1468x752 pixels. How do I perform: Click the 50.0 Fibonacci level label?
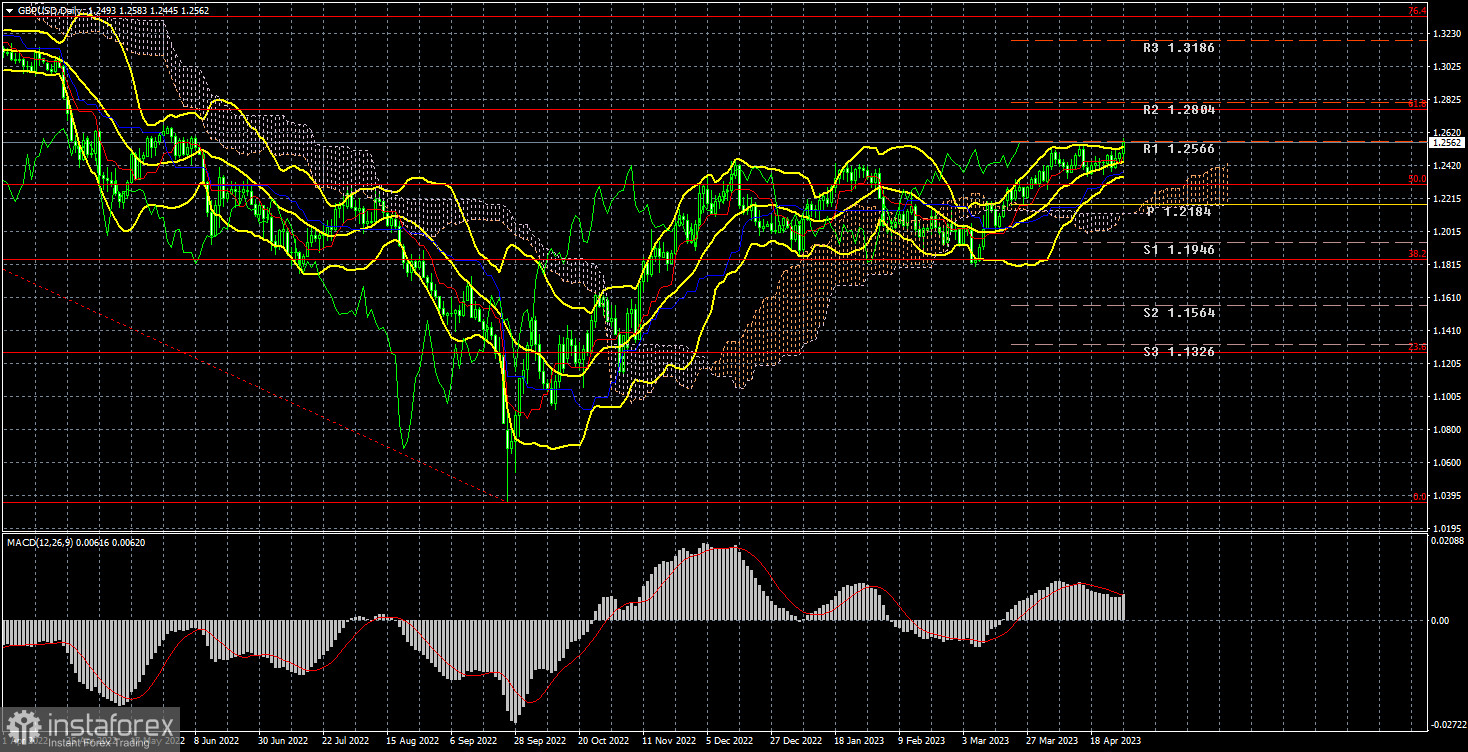pos(1417,179)
